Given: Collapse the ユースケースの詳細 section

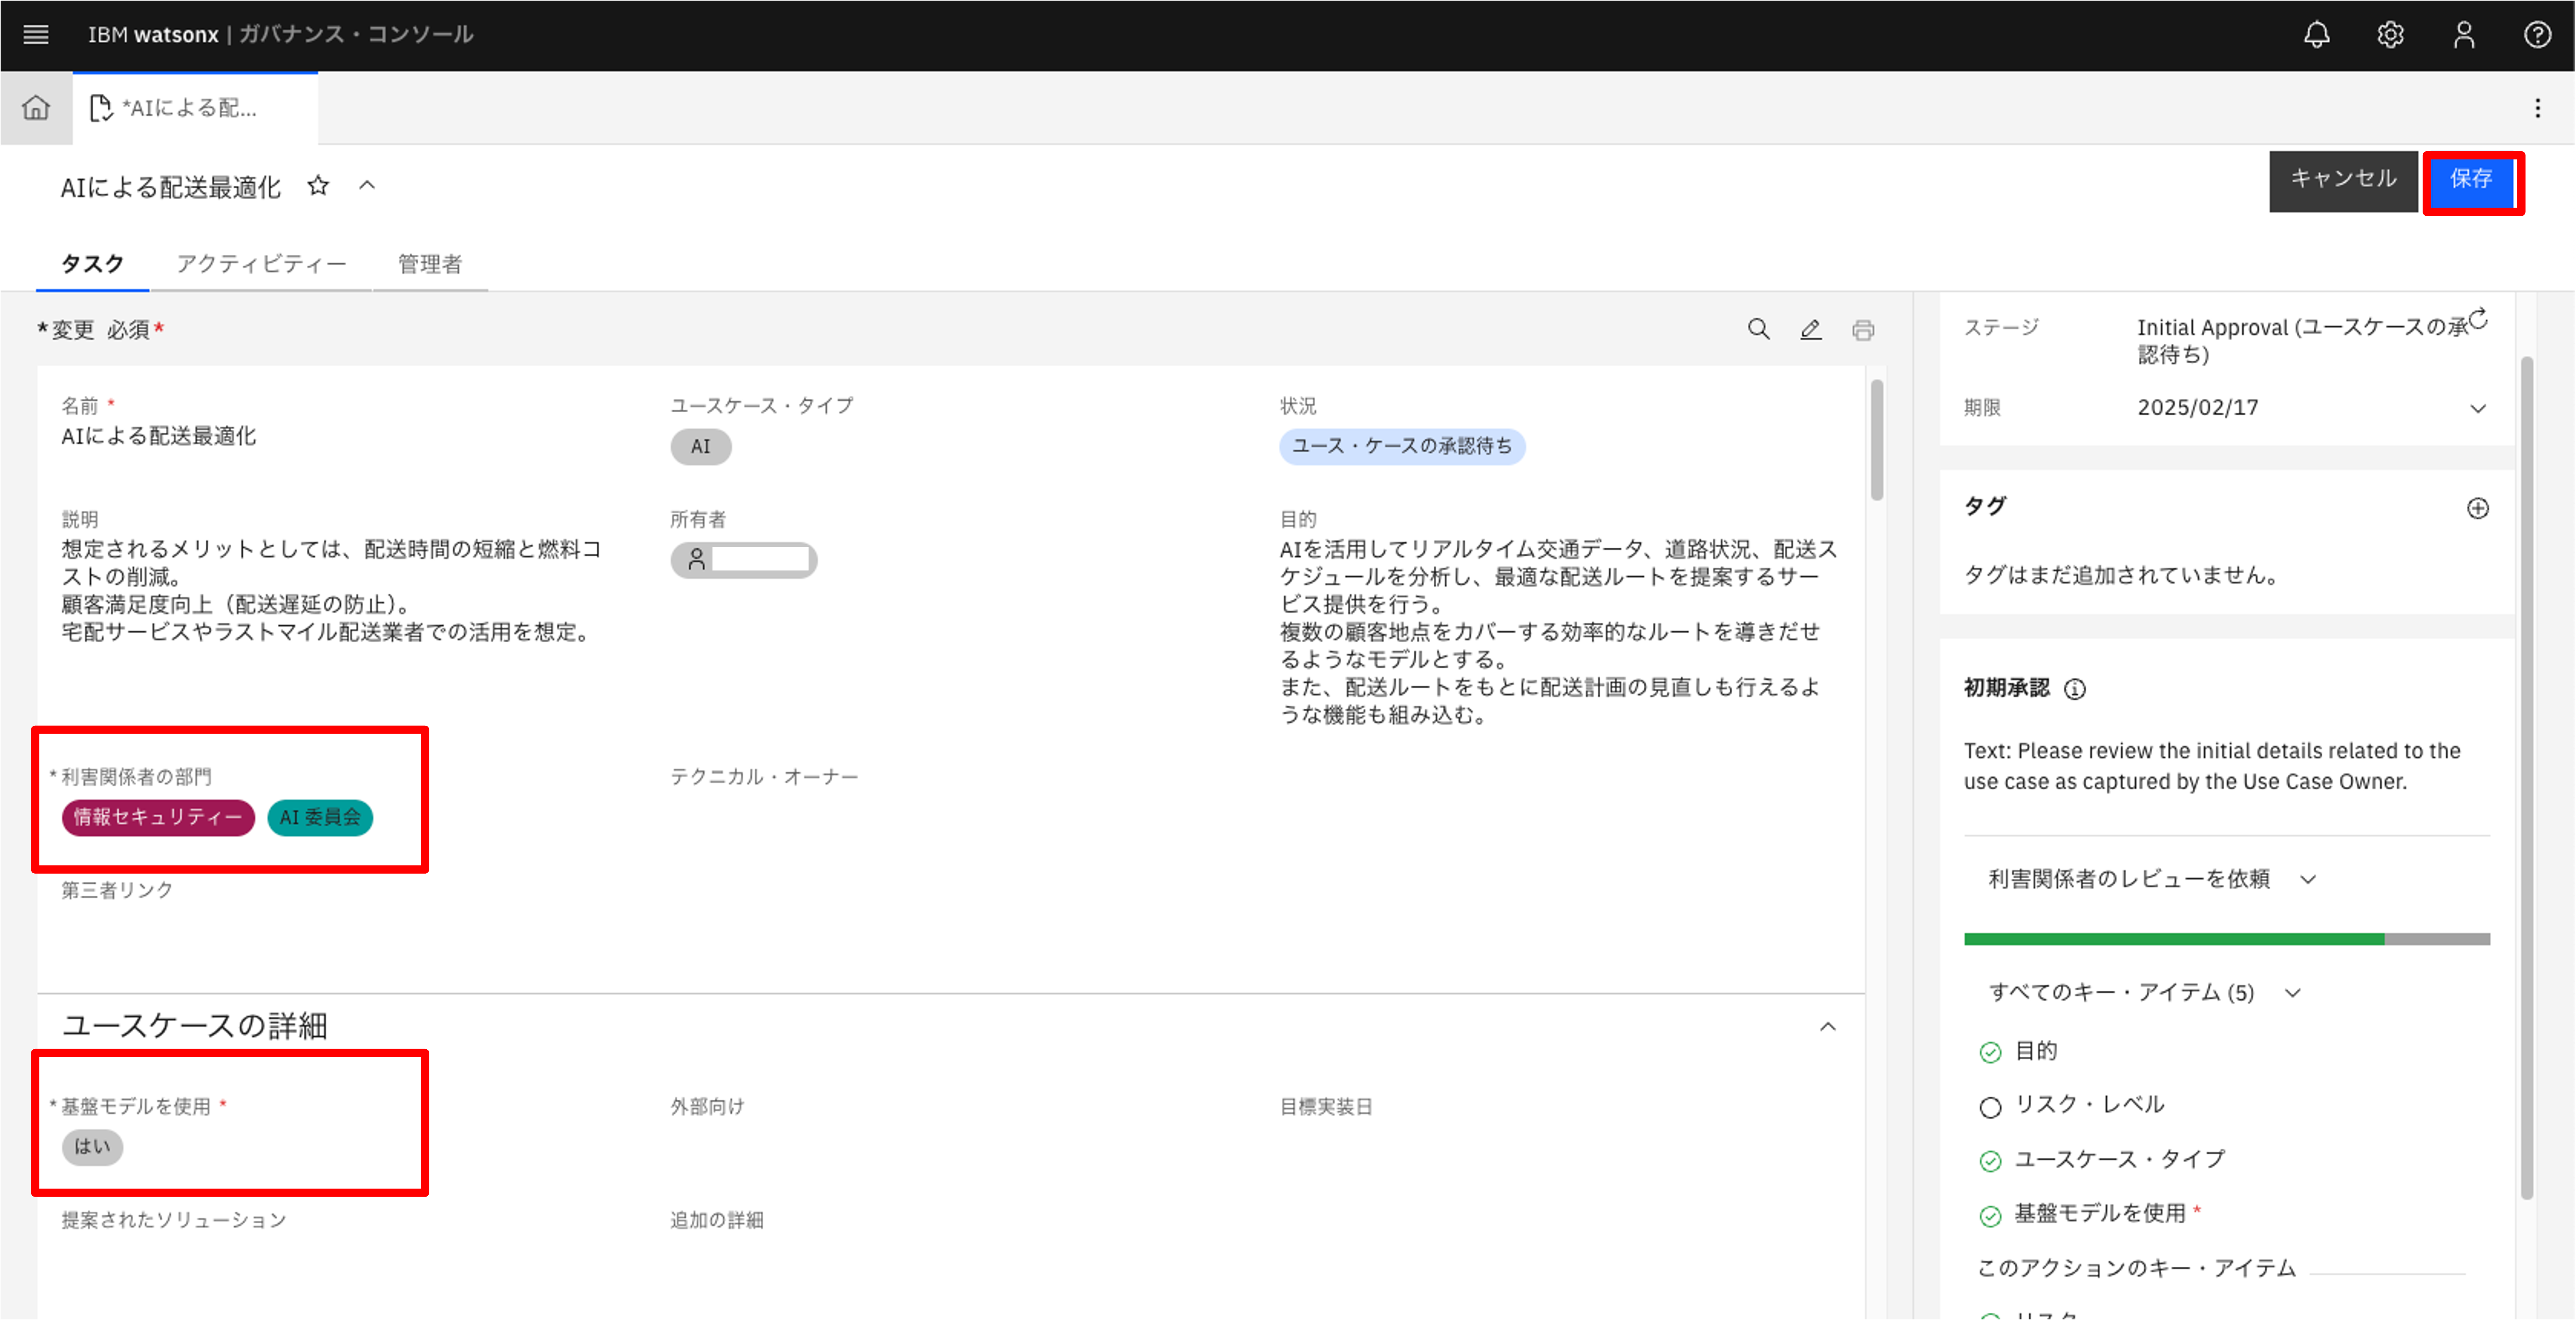Looking at the screenshot, I should pos(1827,1027).
